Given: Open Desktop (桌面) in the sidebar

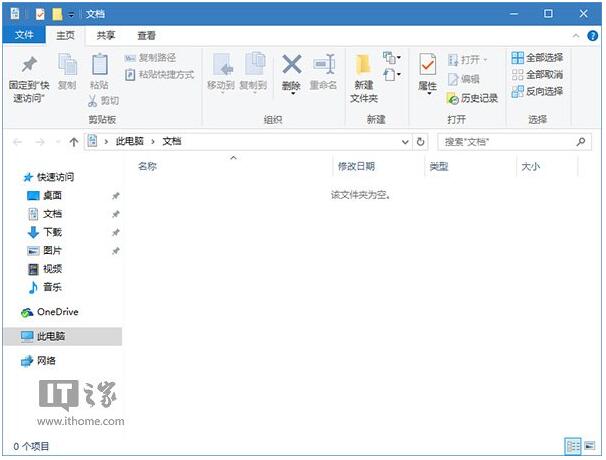Looking at the screenshot, I should [x=44, y=196].
